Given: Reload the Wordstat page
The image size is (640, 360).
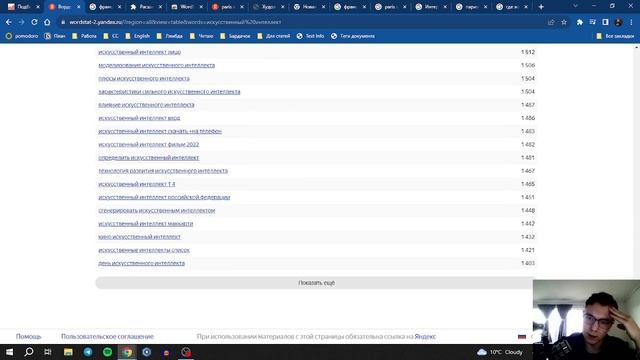Looking at the screenshot, I should tap(34, 22).
